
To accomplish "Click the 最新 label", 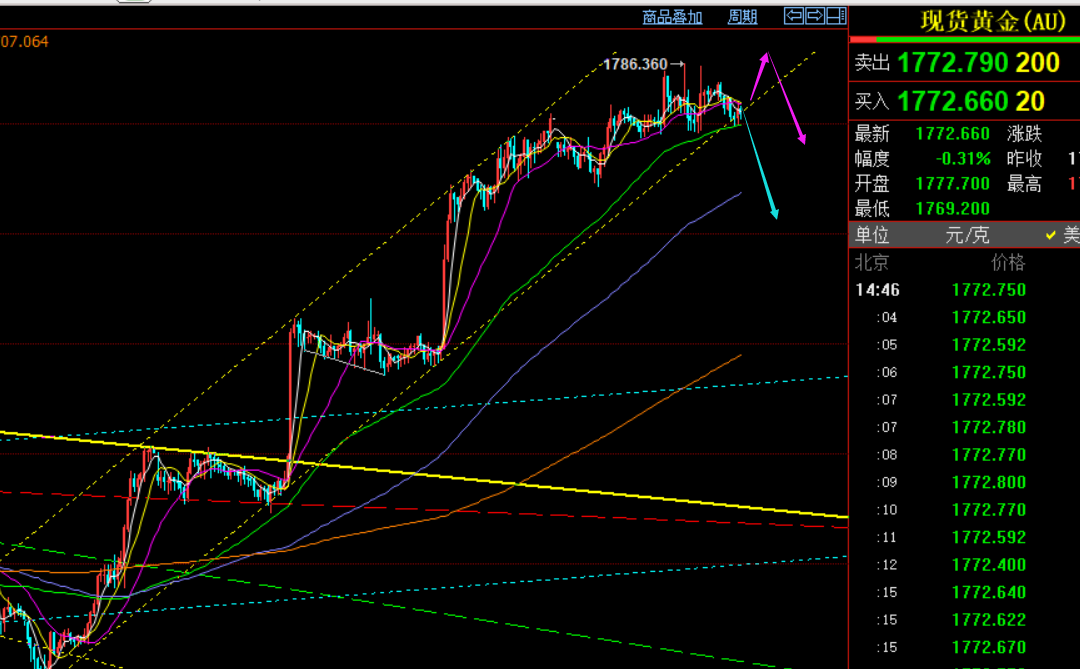I will (872, 134).
